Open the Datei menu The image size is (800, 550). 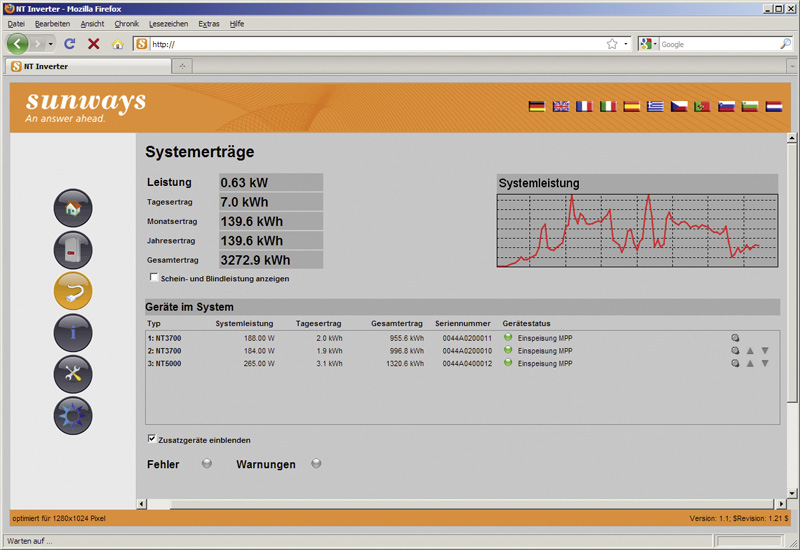(x=16, y=23)
